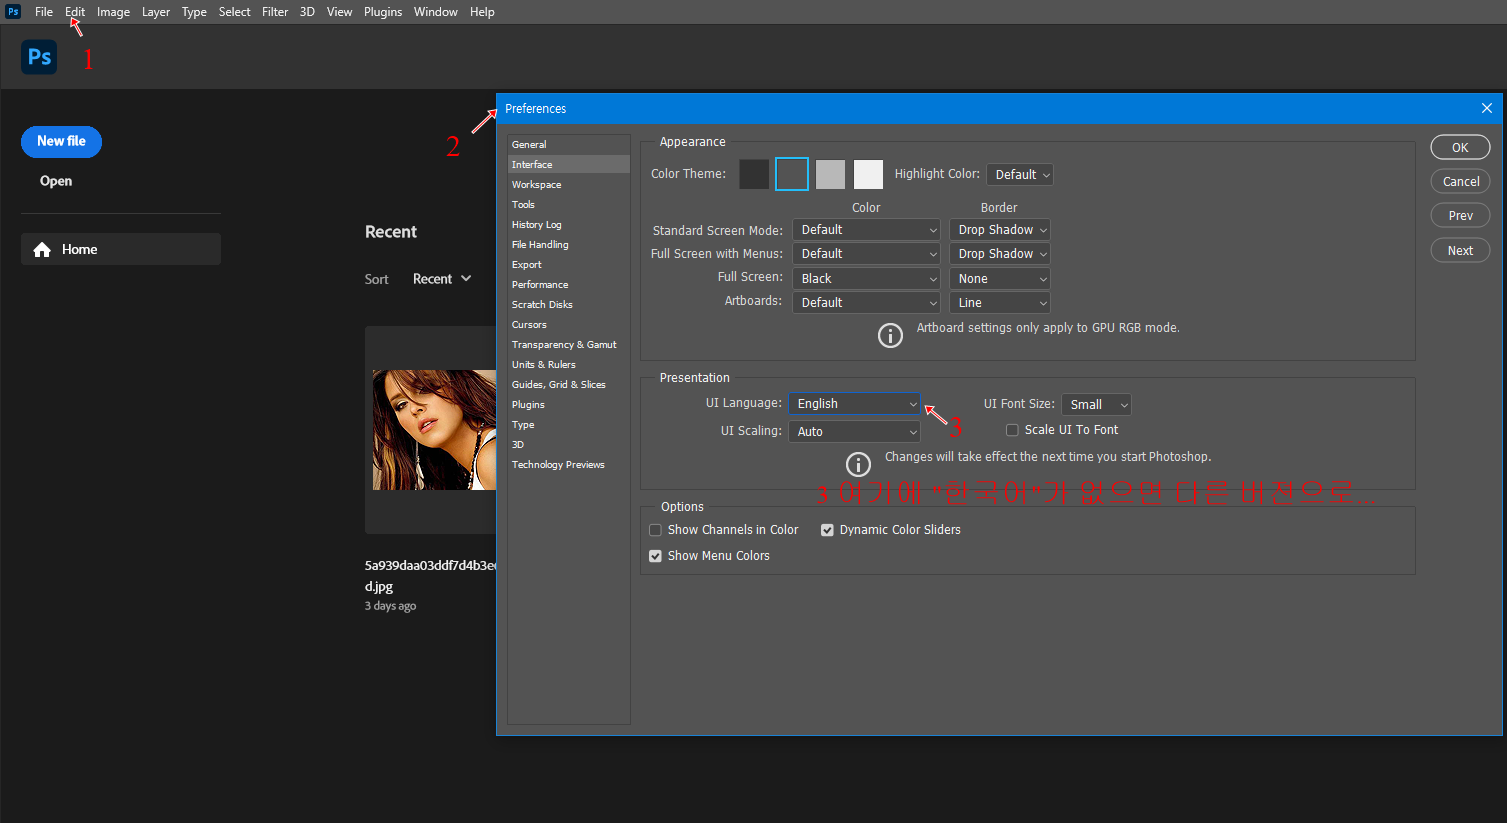The height and width of the screenshot is (823, 1507).
Task: Select Cursors preferences category
Action: point(568,324)
